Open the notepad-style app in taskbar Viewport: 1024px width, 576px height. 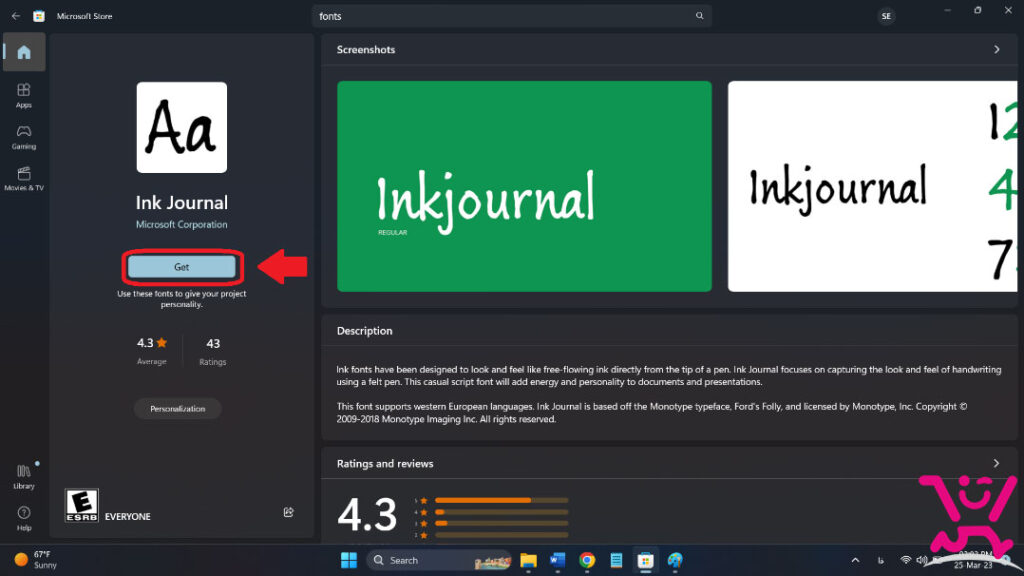point(616,560)
